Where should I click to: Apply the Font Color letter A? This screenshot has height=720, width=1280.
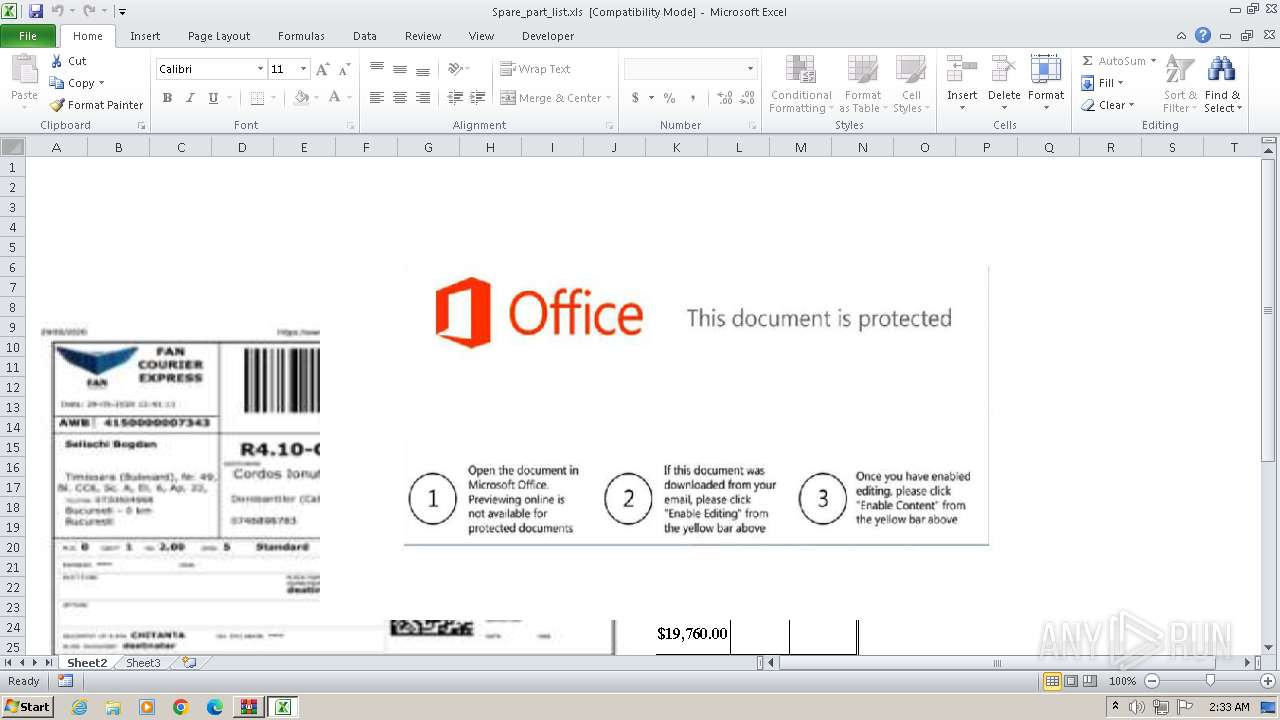pos(334,98)
